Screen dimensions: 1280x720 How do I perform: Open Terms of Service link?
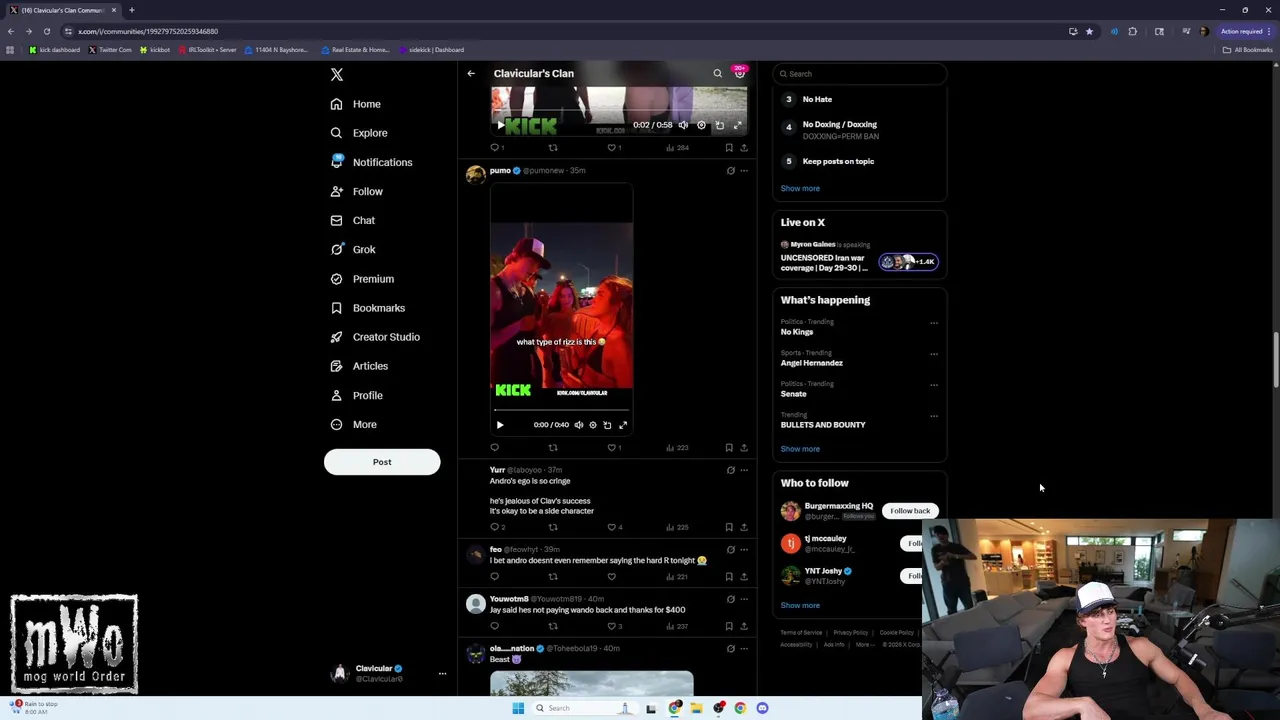[x=801, y=633]
